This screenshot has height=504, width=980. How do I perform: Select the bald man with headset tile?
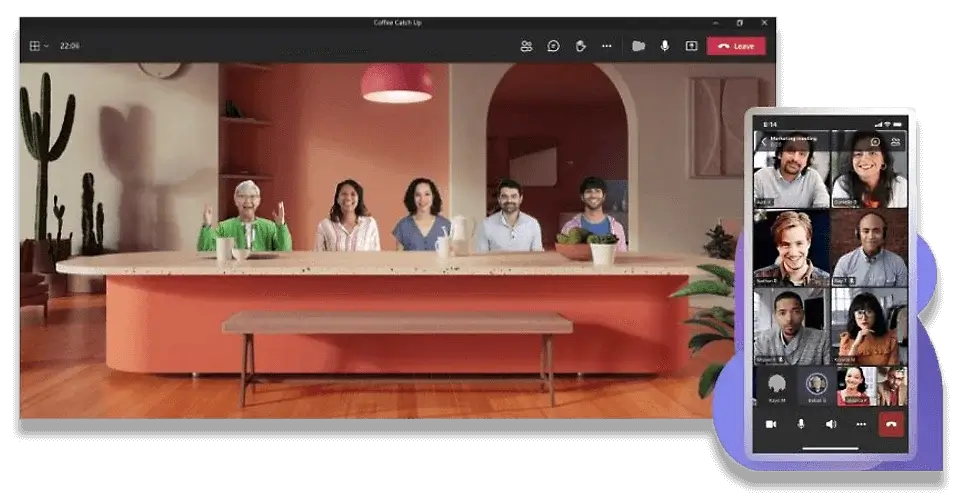click(x=869, y=248)
